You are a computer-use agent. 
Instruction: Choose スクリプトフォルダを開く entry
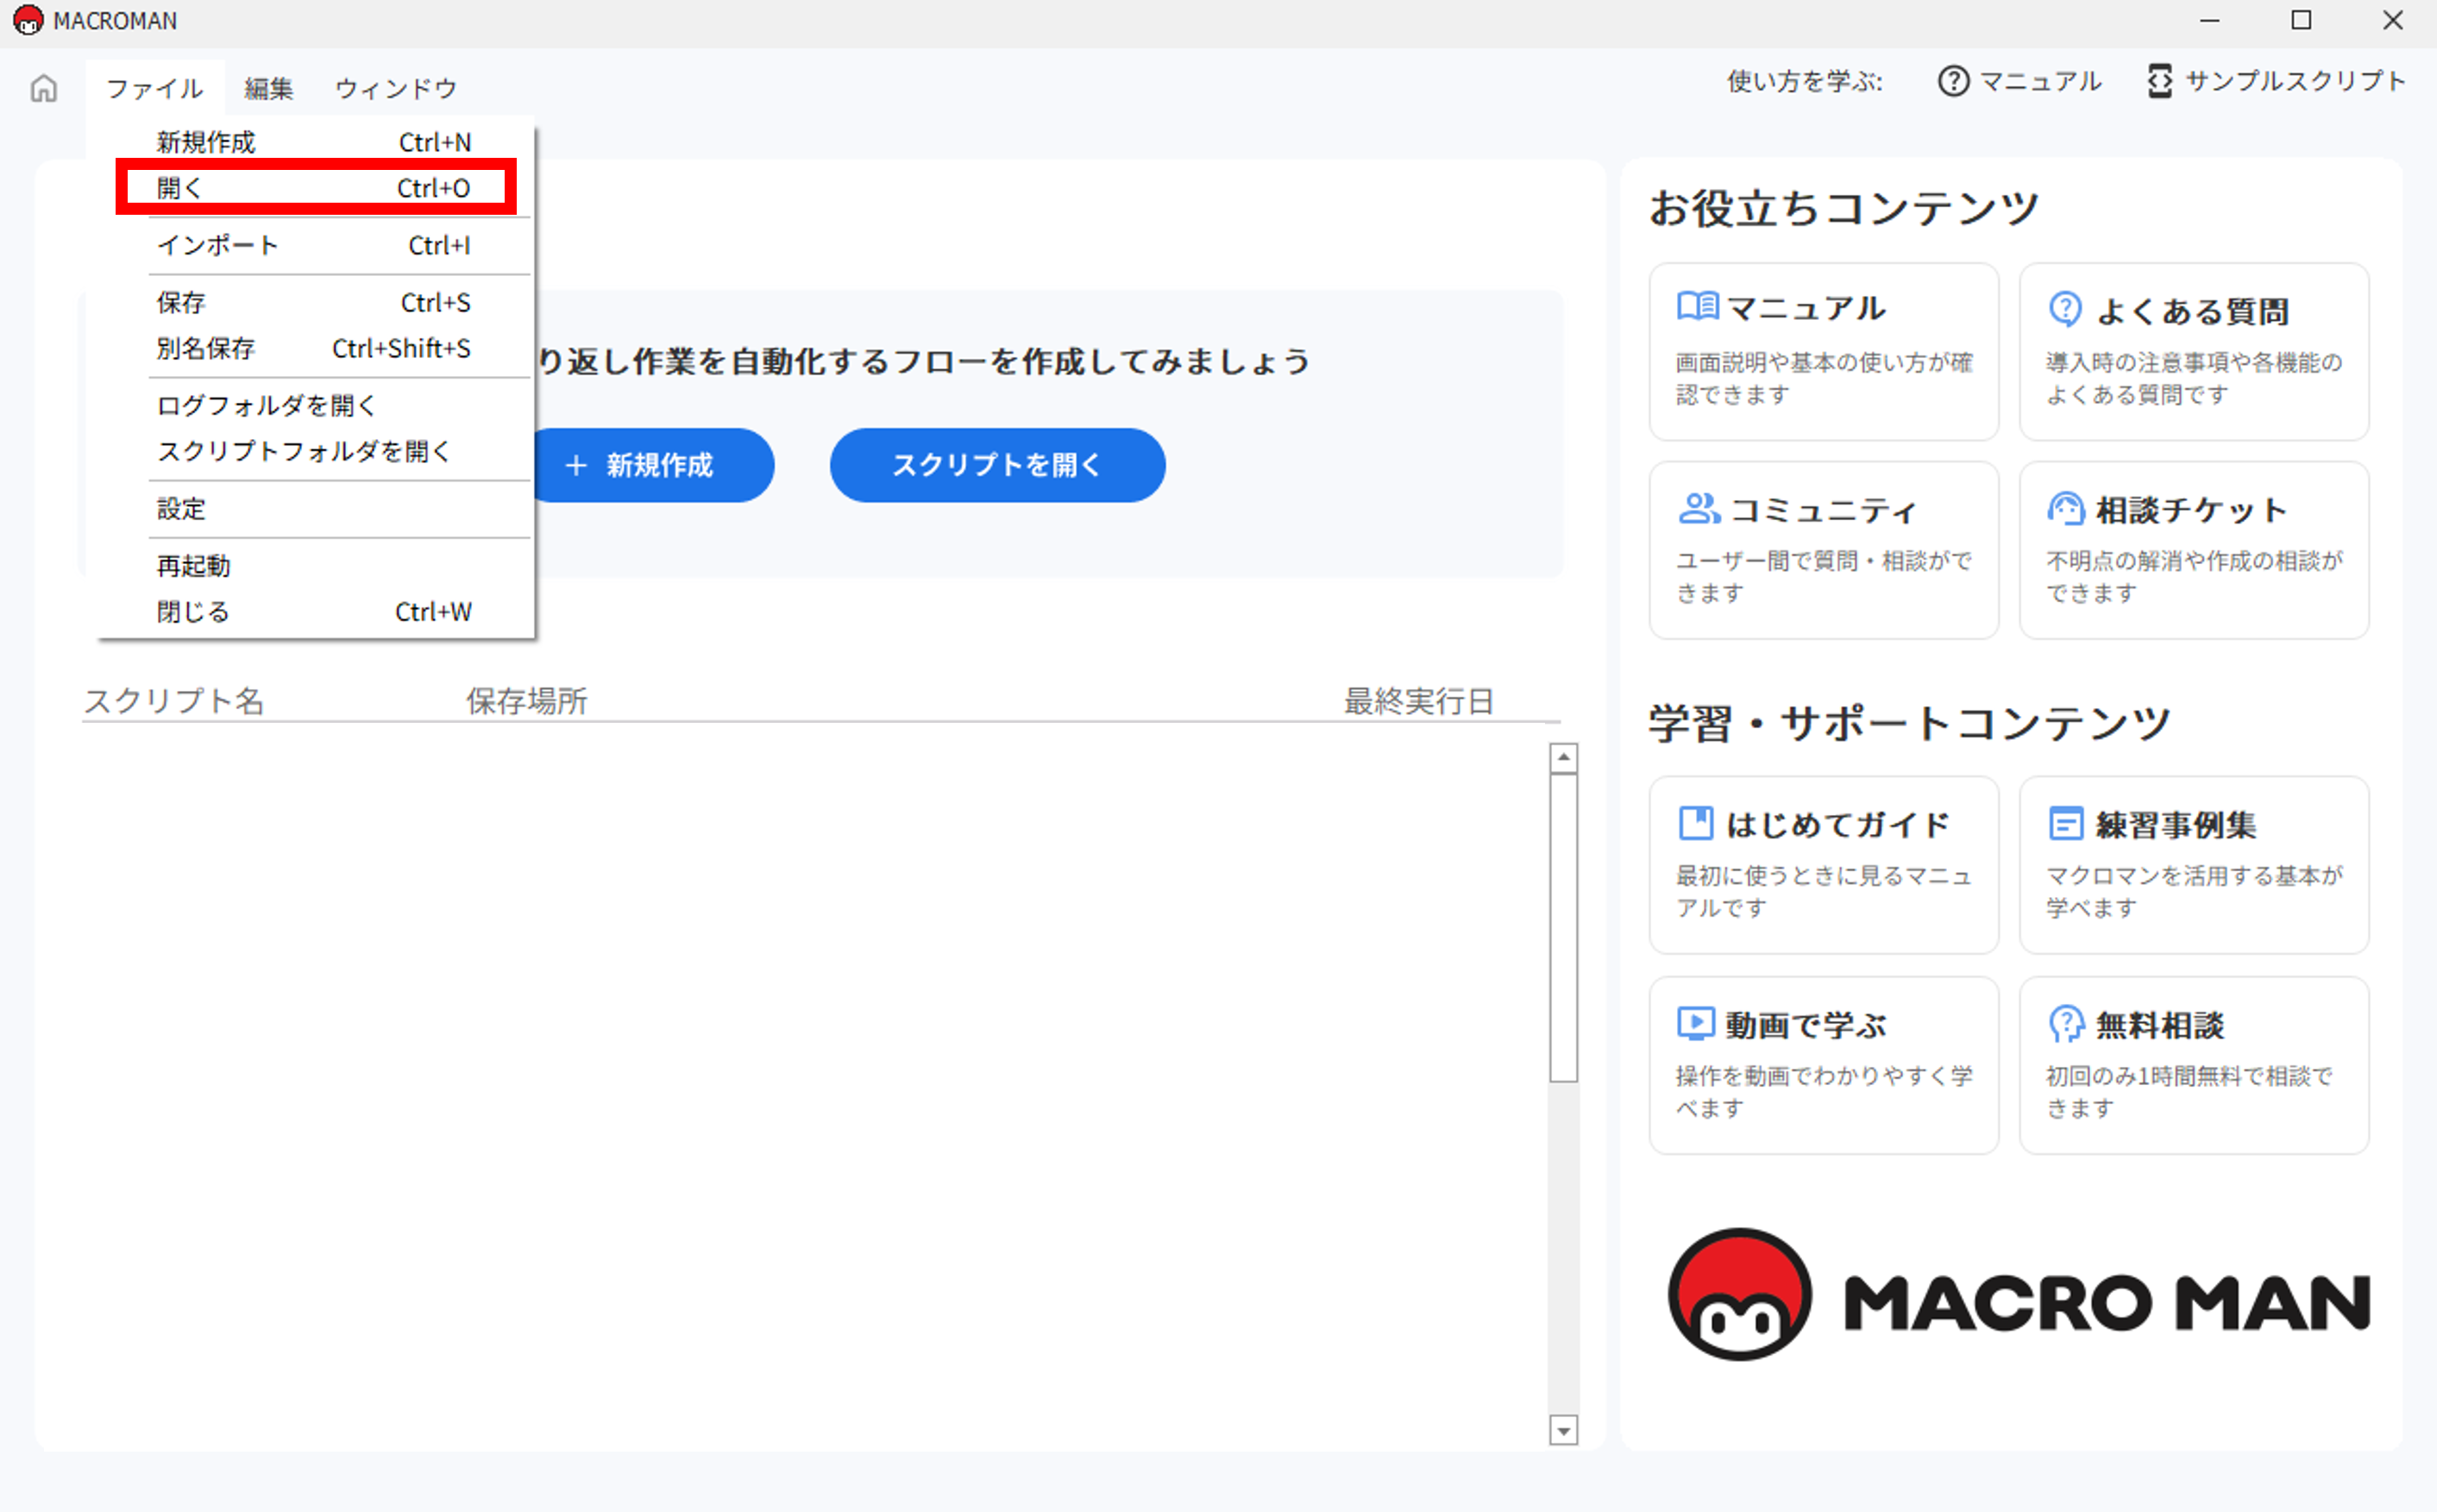pos(315,451)
